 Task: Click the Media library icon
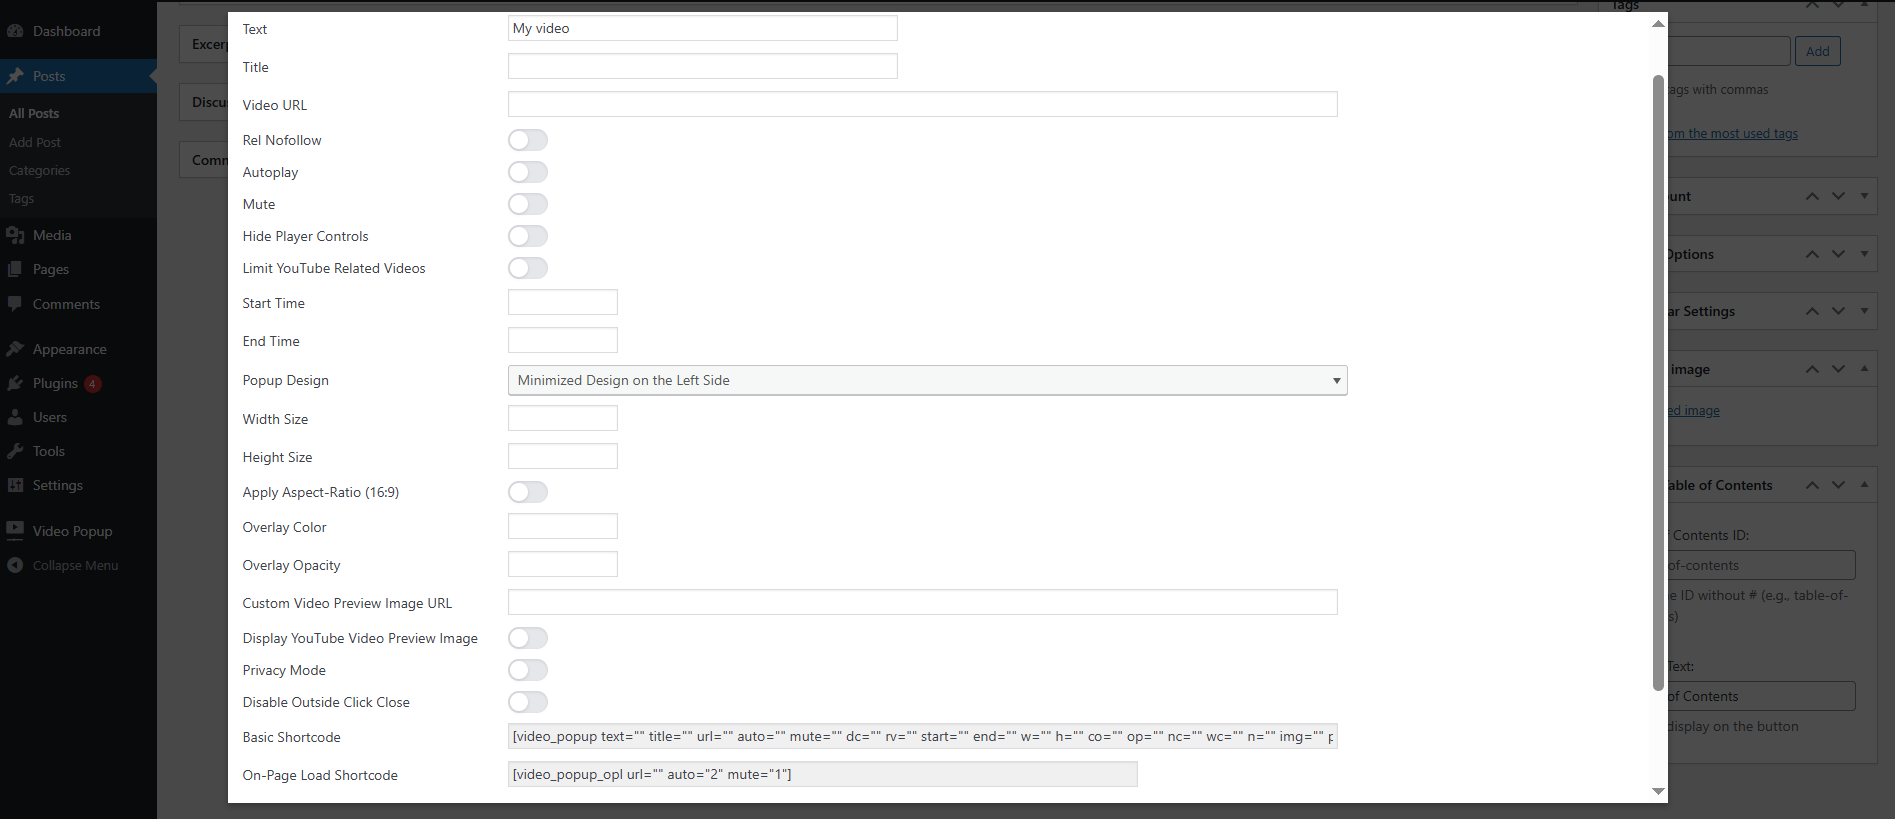pyautogui.click(x=15, y=236)
